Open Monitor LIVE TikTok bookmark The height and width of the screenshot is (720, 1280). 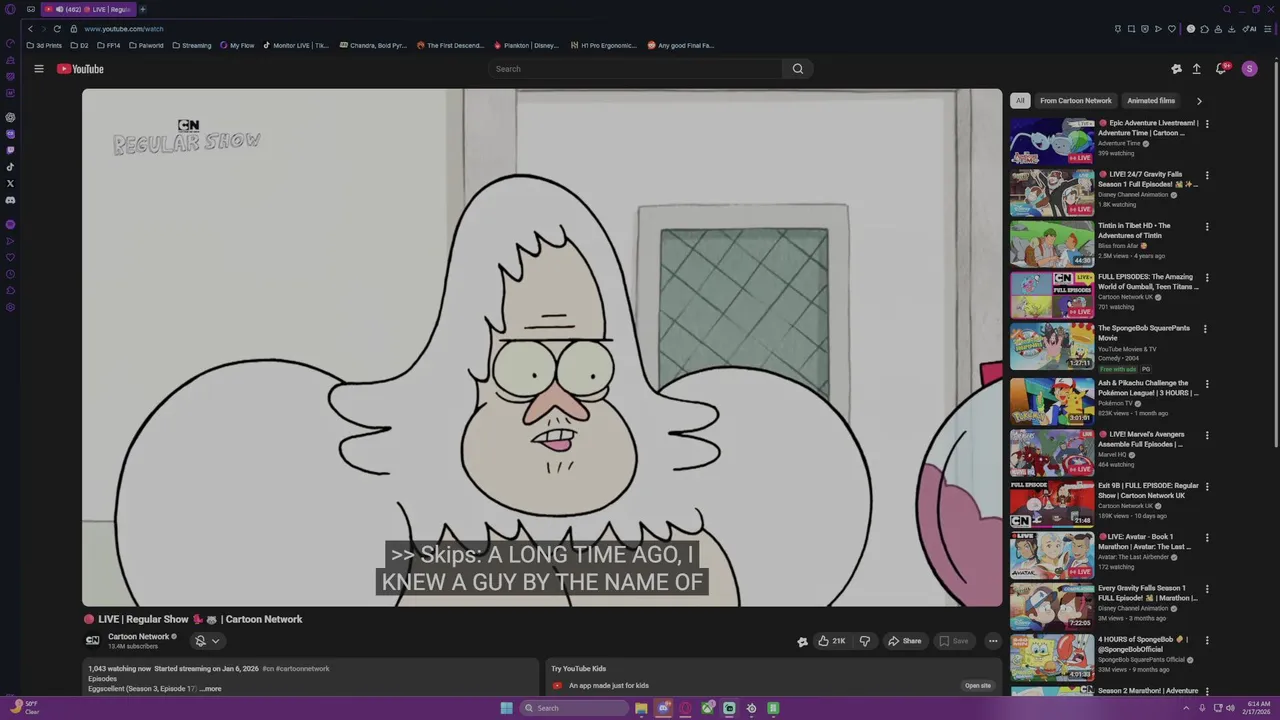[x=296, y=45]
